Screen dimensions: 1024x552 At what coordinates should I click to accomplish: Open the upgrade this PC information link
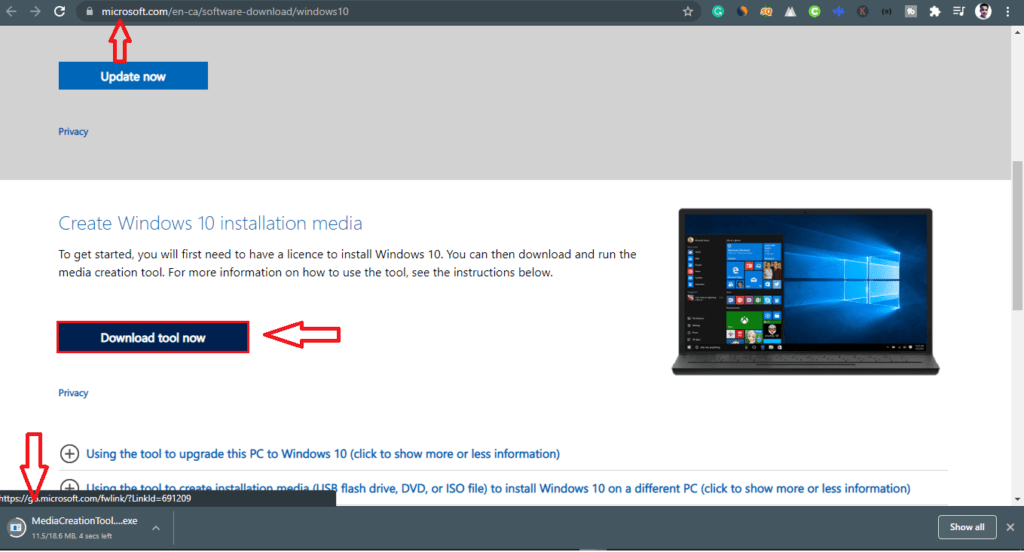point(323,453)
